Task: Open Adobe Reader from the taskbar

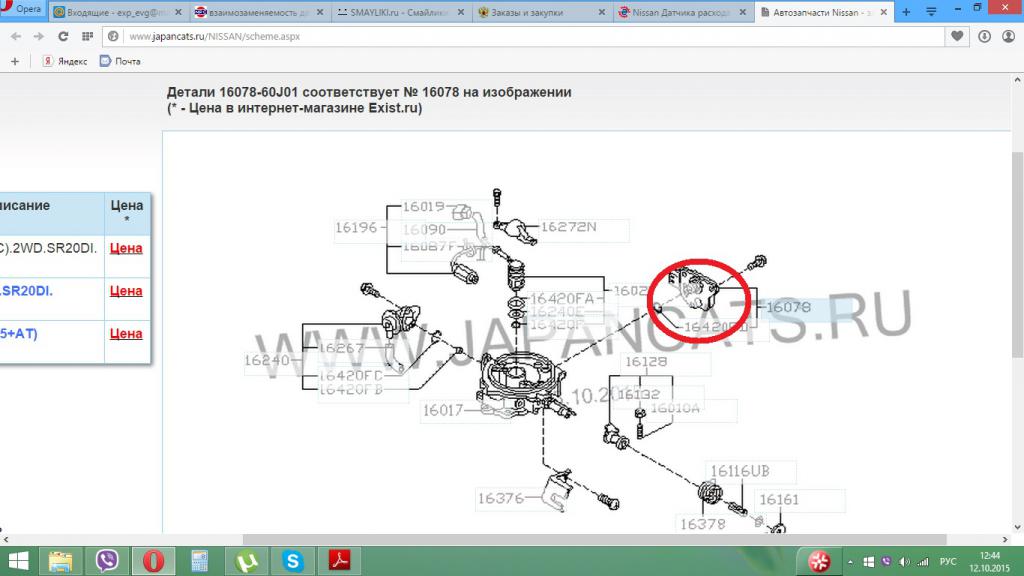Action: pos(339,561)
